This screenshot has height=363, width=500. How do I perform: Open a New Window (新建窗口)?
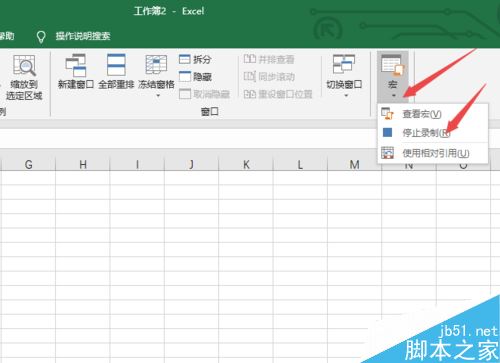[x=76, y=65]
